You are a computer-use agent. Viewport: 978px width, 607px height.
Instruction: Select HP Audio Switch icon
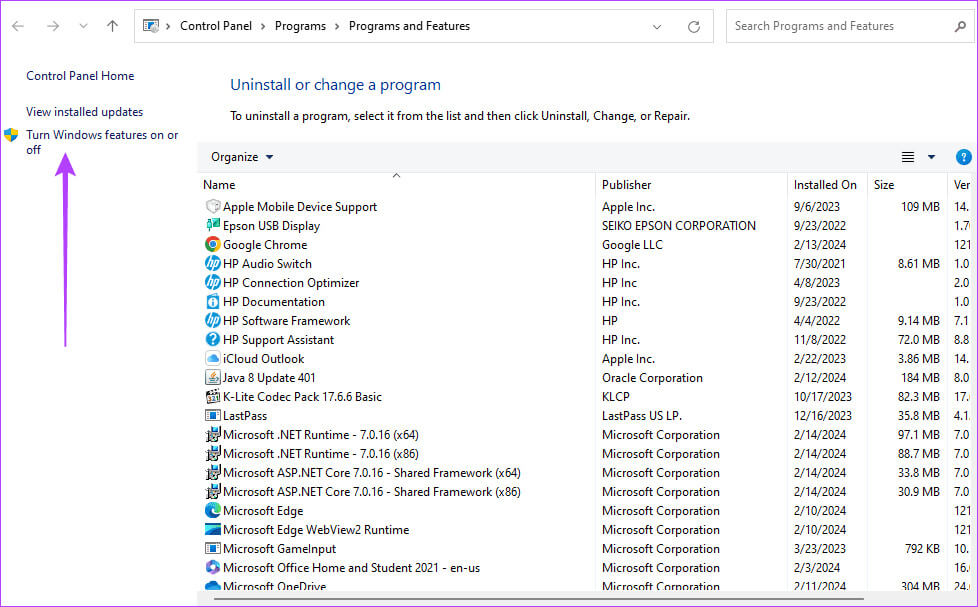coord(213,263)
